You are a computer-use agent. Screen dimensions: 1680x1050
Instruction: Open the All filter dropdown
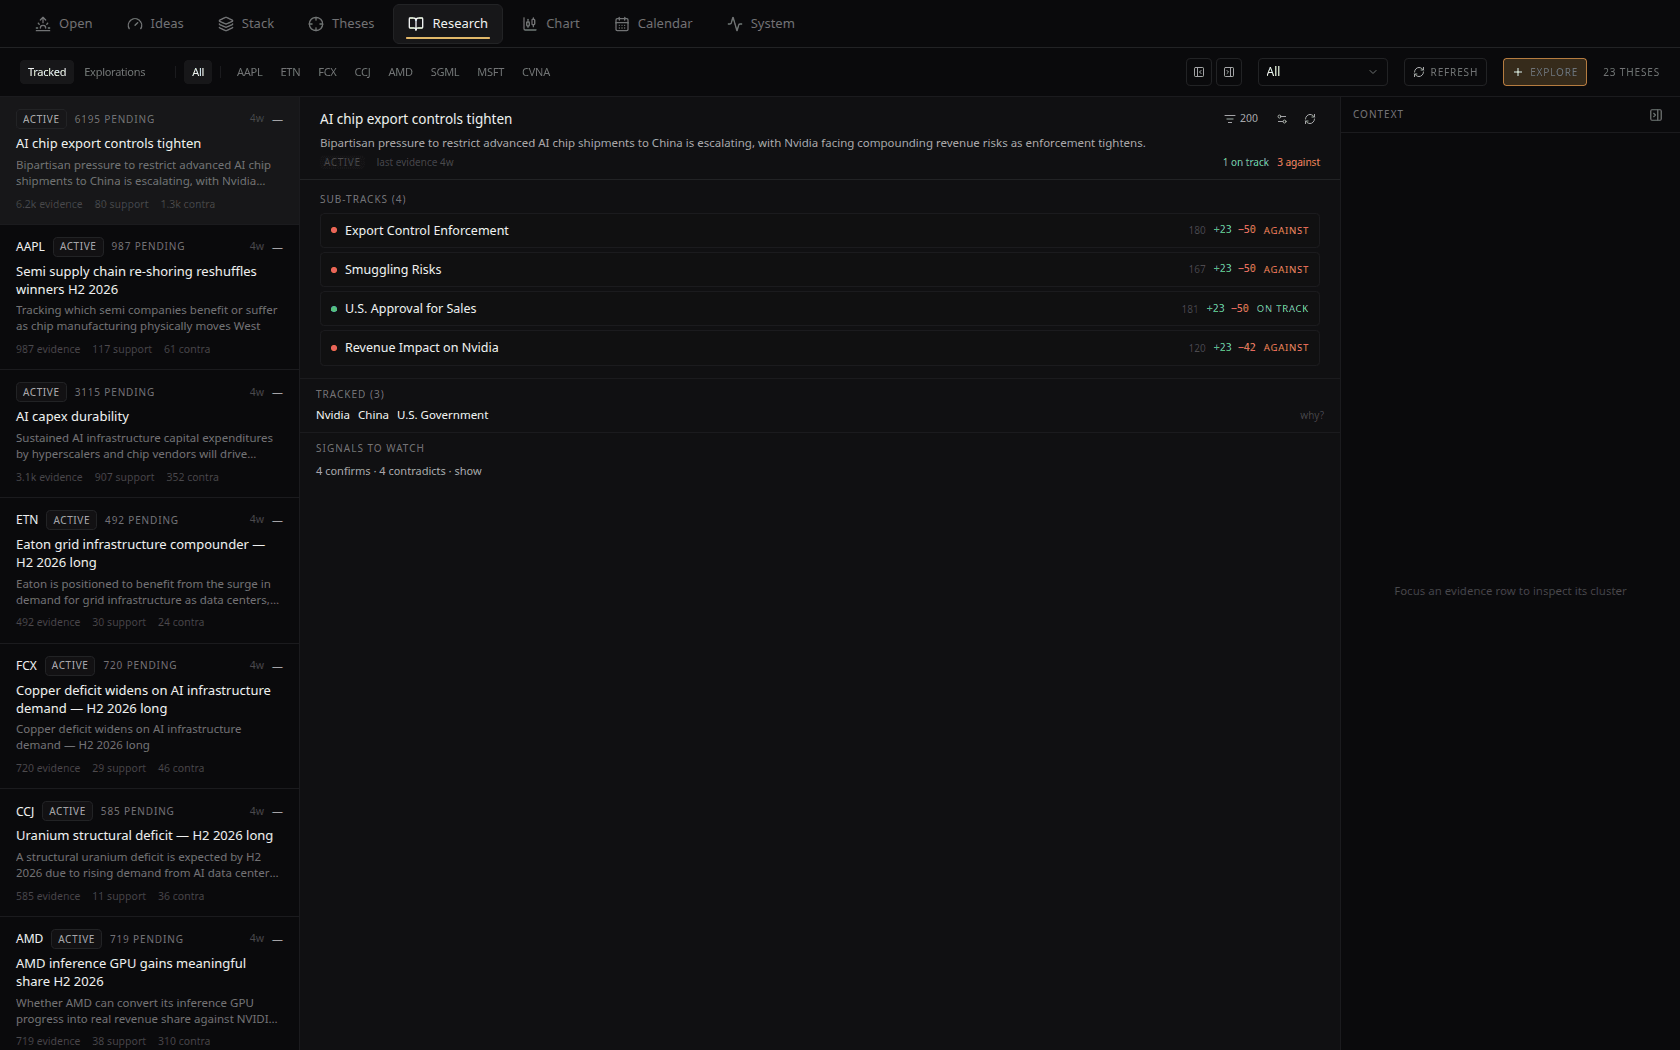(1322, 72)
